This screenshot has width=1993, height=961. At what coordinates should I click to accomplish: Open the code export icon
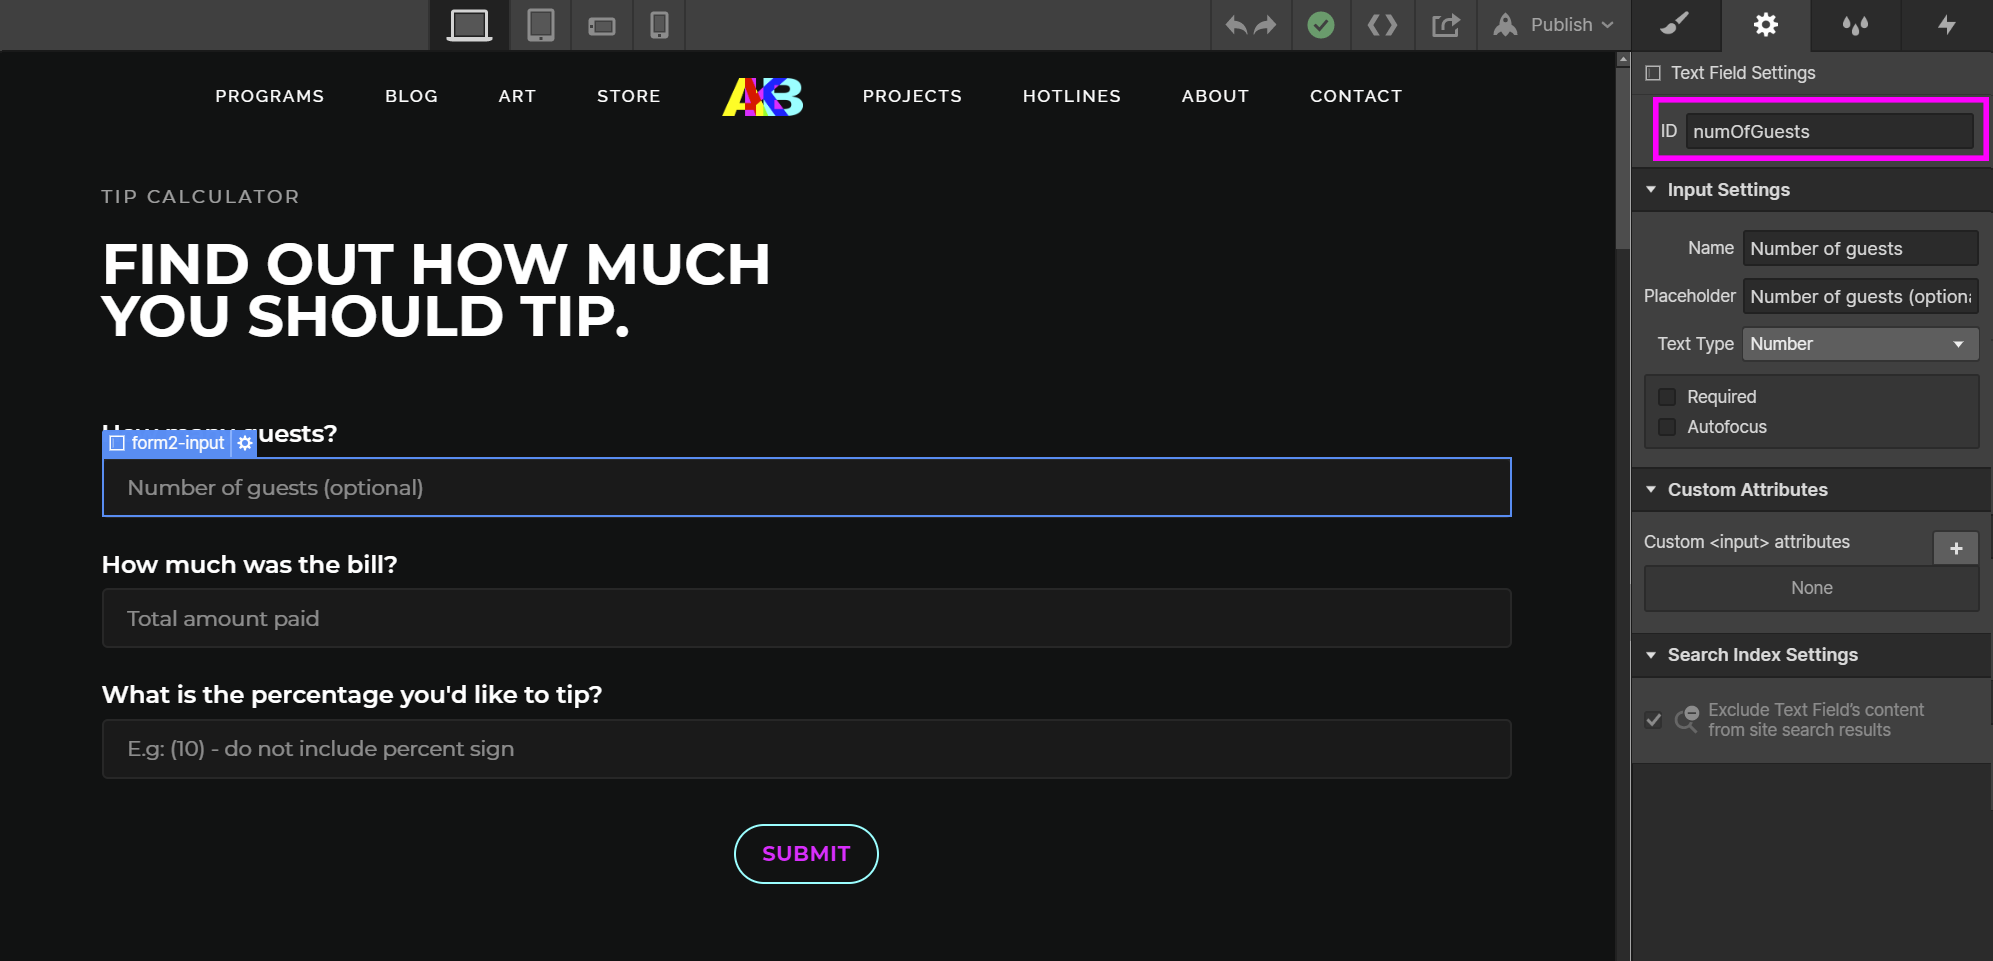(1383, 25)
